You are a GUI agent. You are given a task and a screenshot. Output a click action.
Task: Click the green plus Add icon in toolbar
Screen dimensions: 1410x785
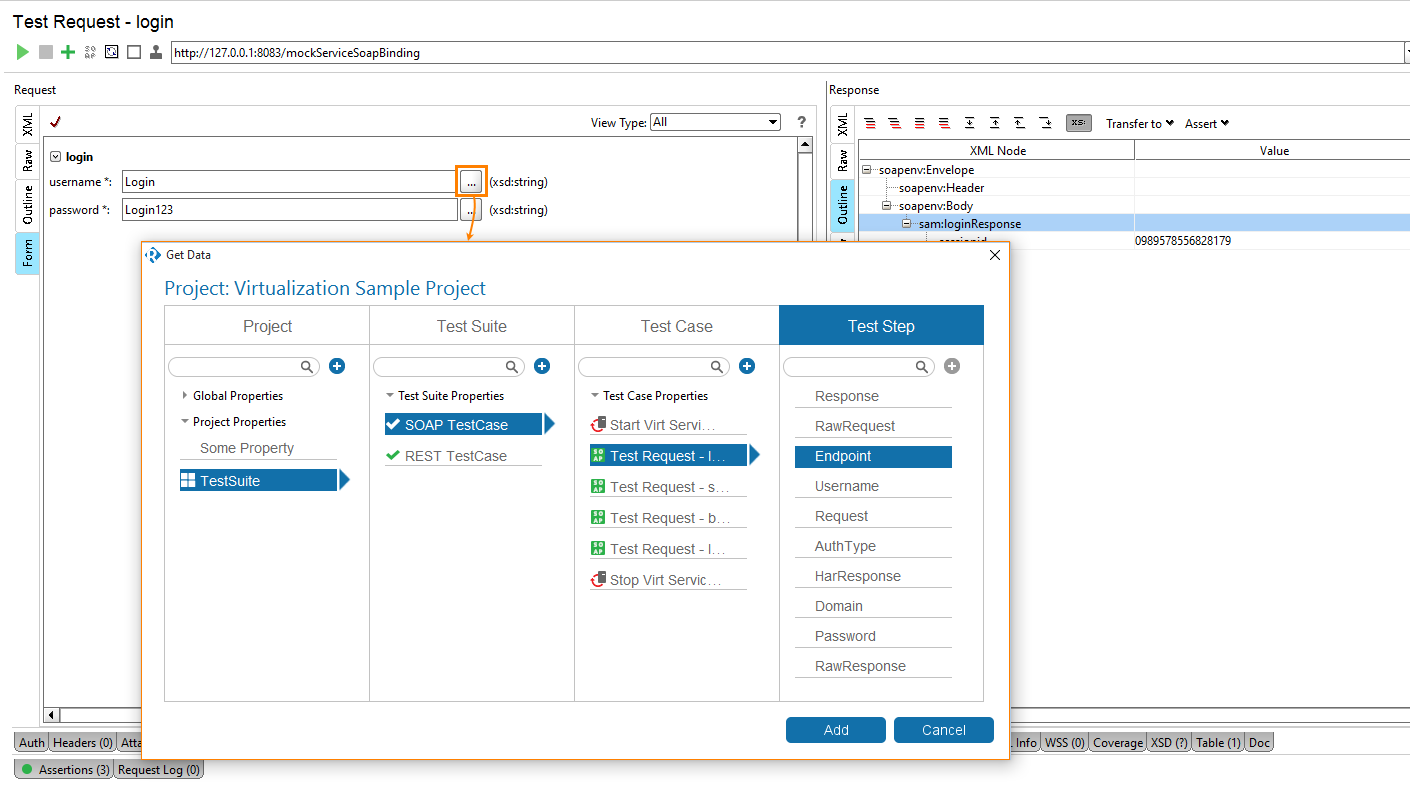click(67, 52)
